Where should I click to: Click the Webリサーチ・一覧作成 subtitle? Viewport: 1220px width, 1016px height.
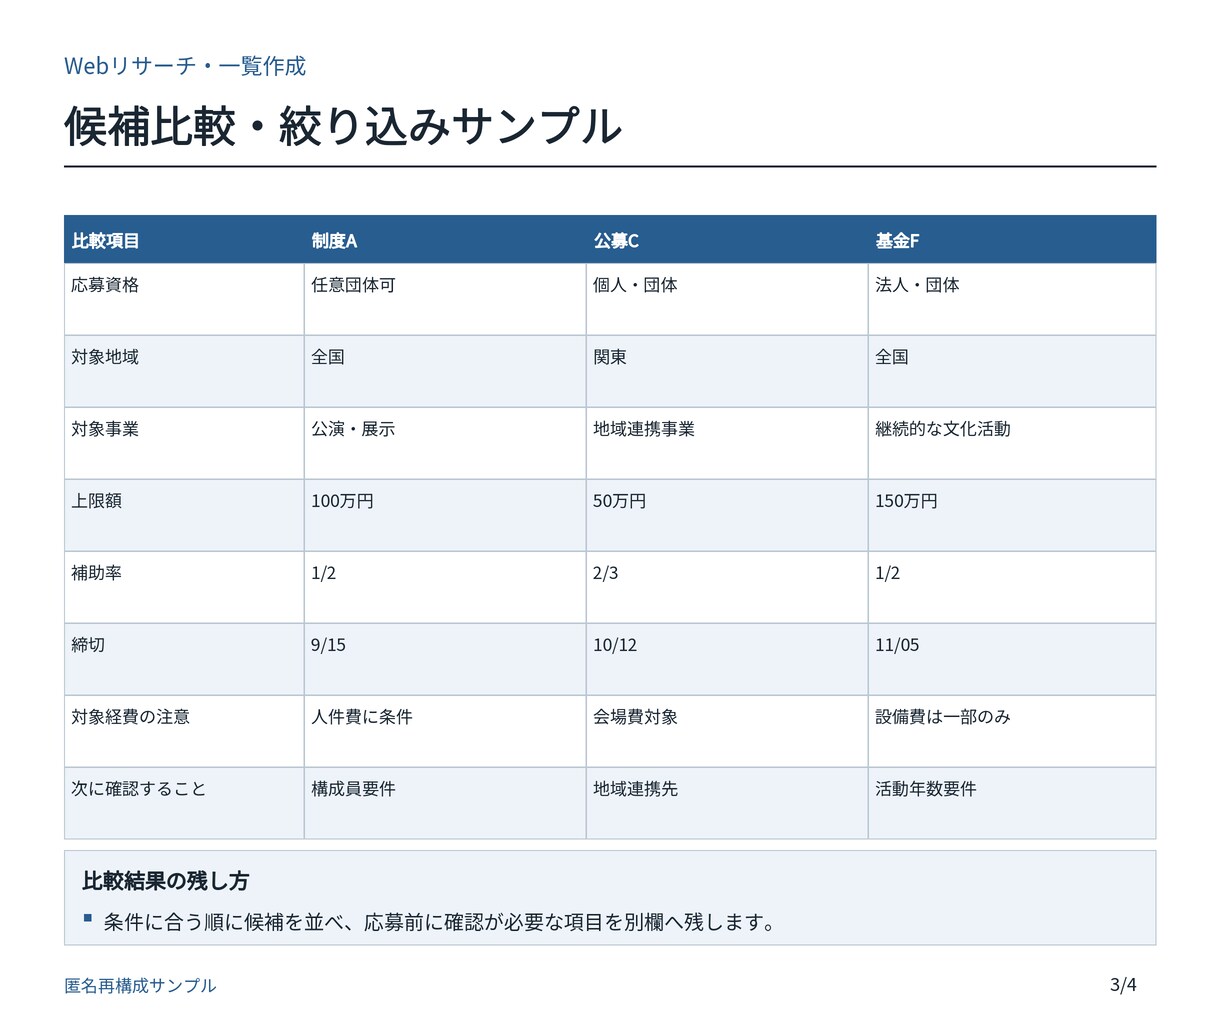pyautogui.click(x=185, y=66)
